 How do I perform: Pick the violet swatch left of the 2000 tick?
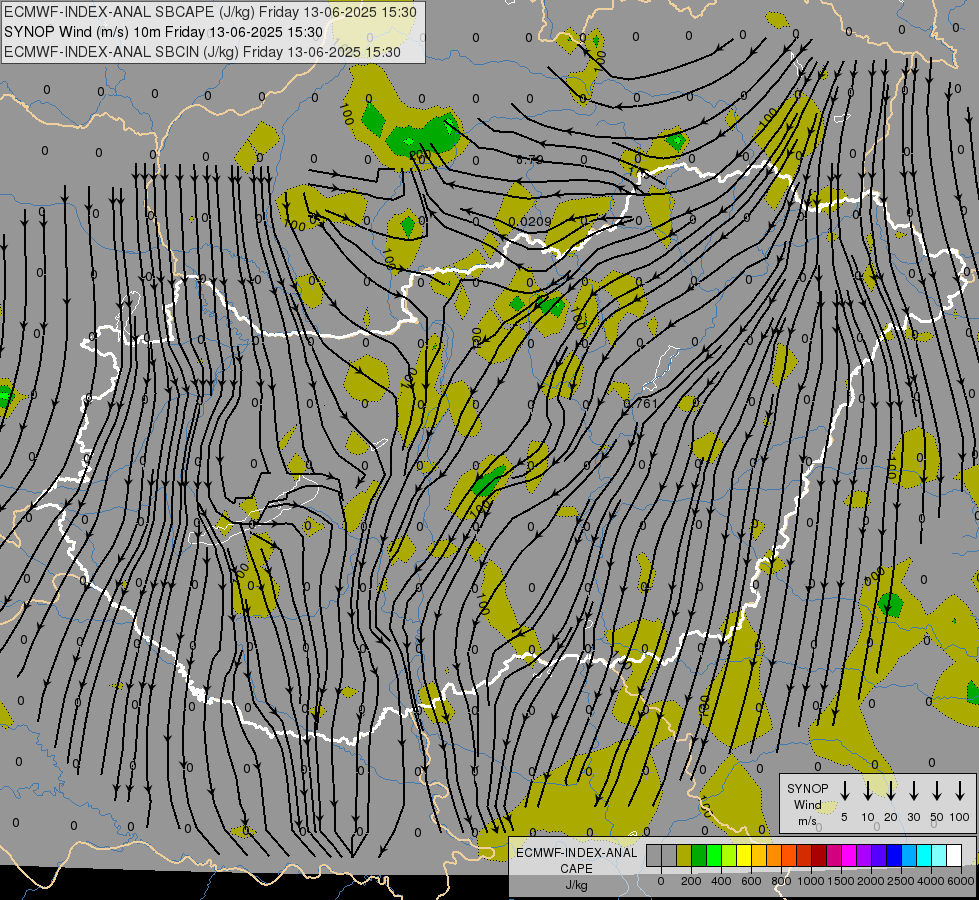pos(865,855)
